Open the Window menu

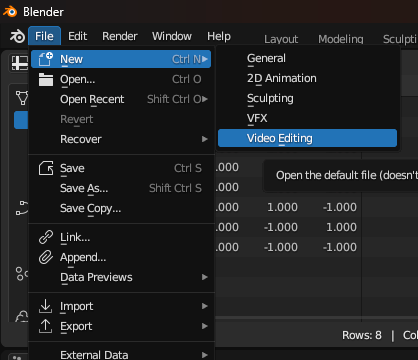point(172,36)
